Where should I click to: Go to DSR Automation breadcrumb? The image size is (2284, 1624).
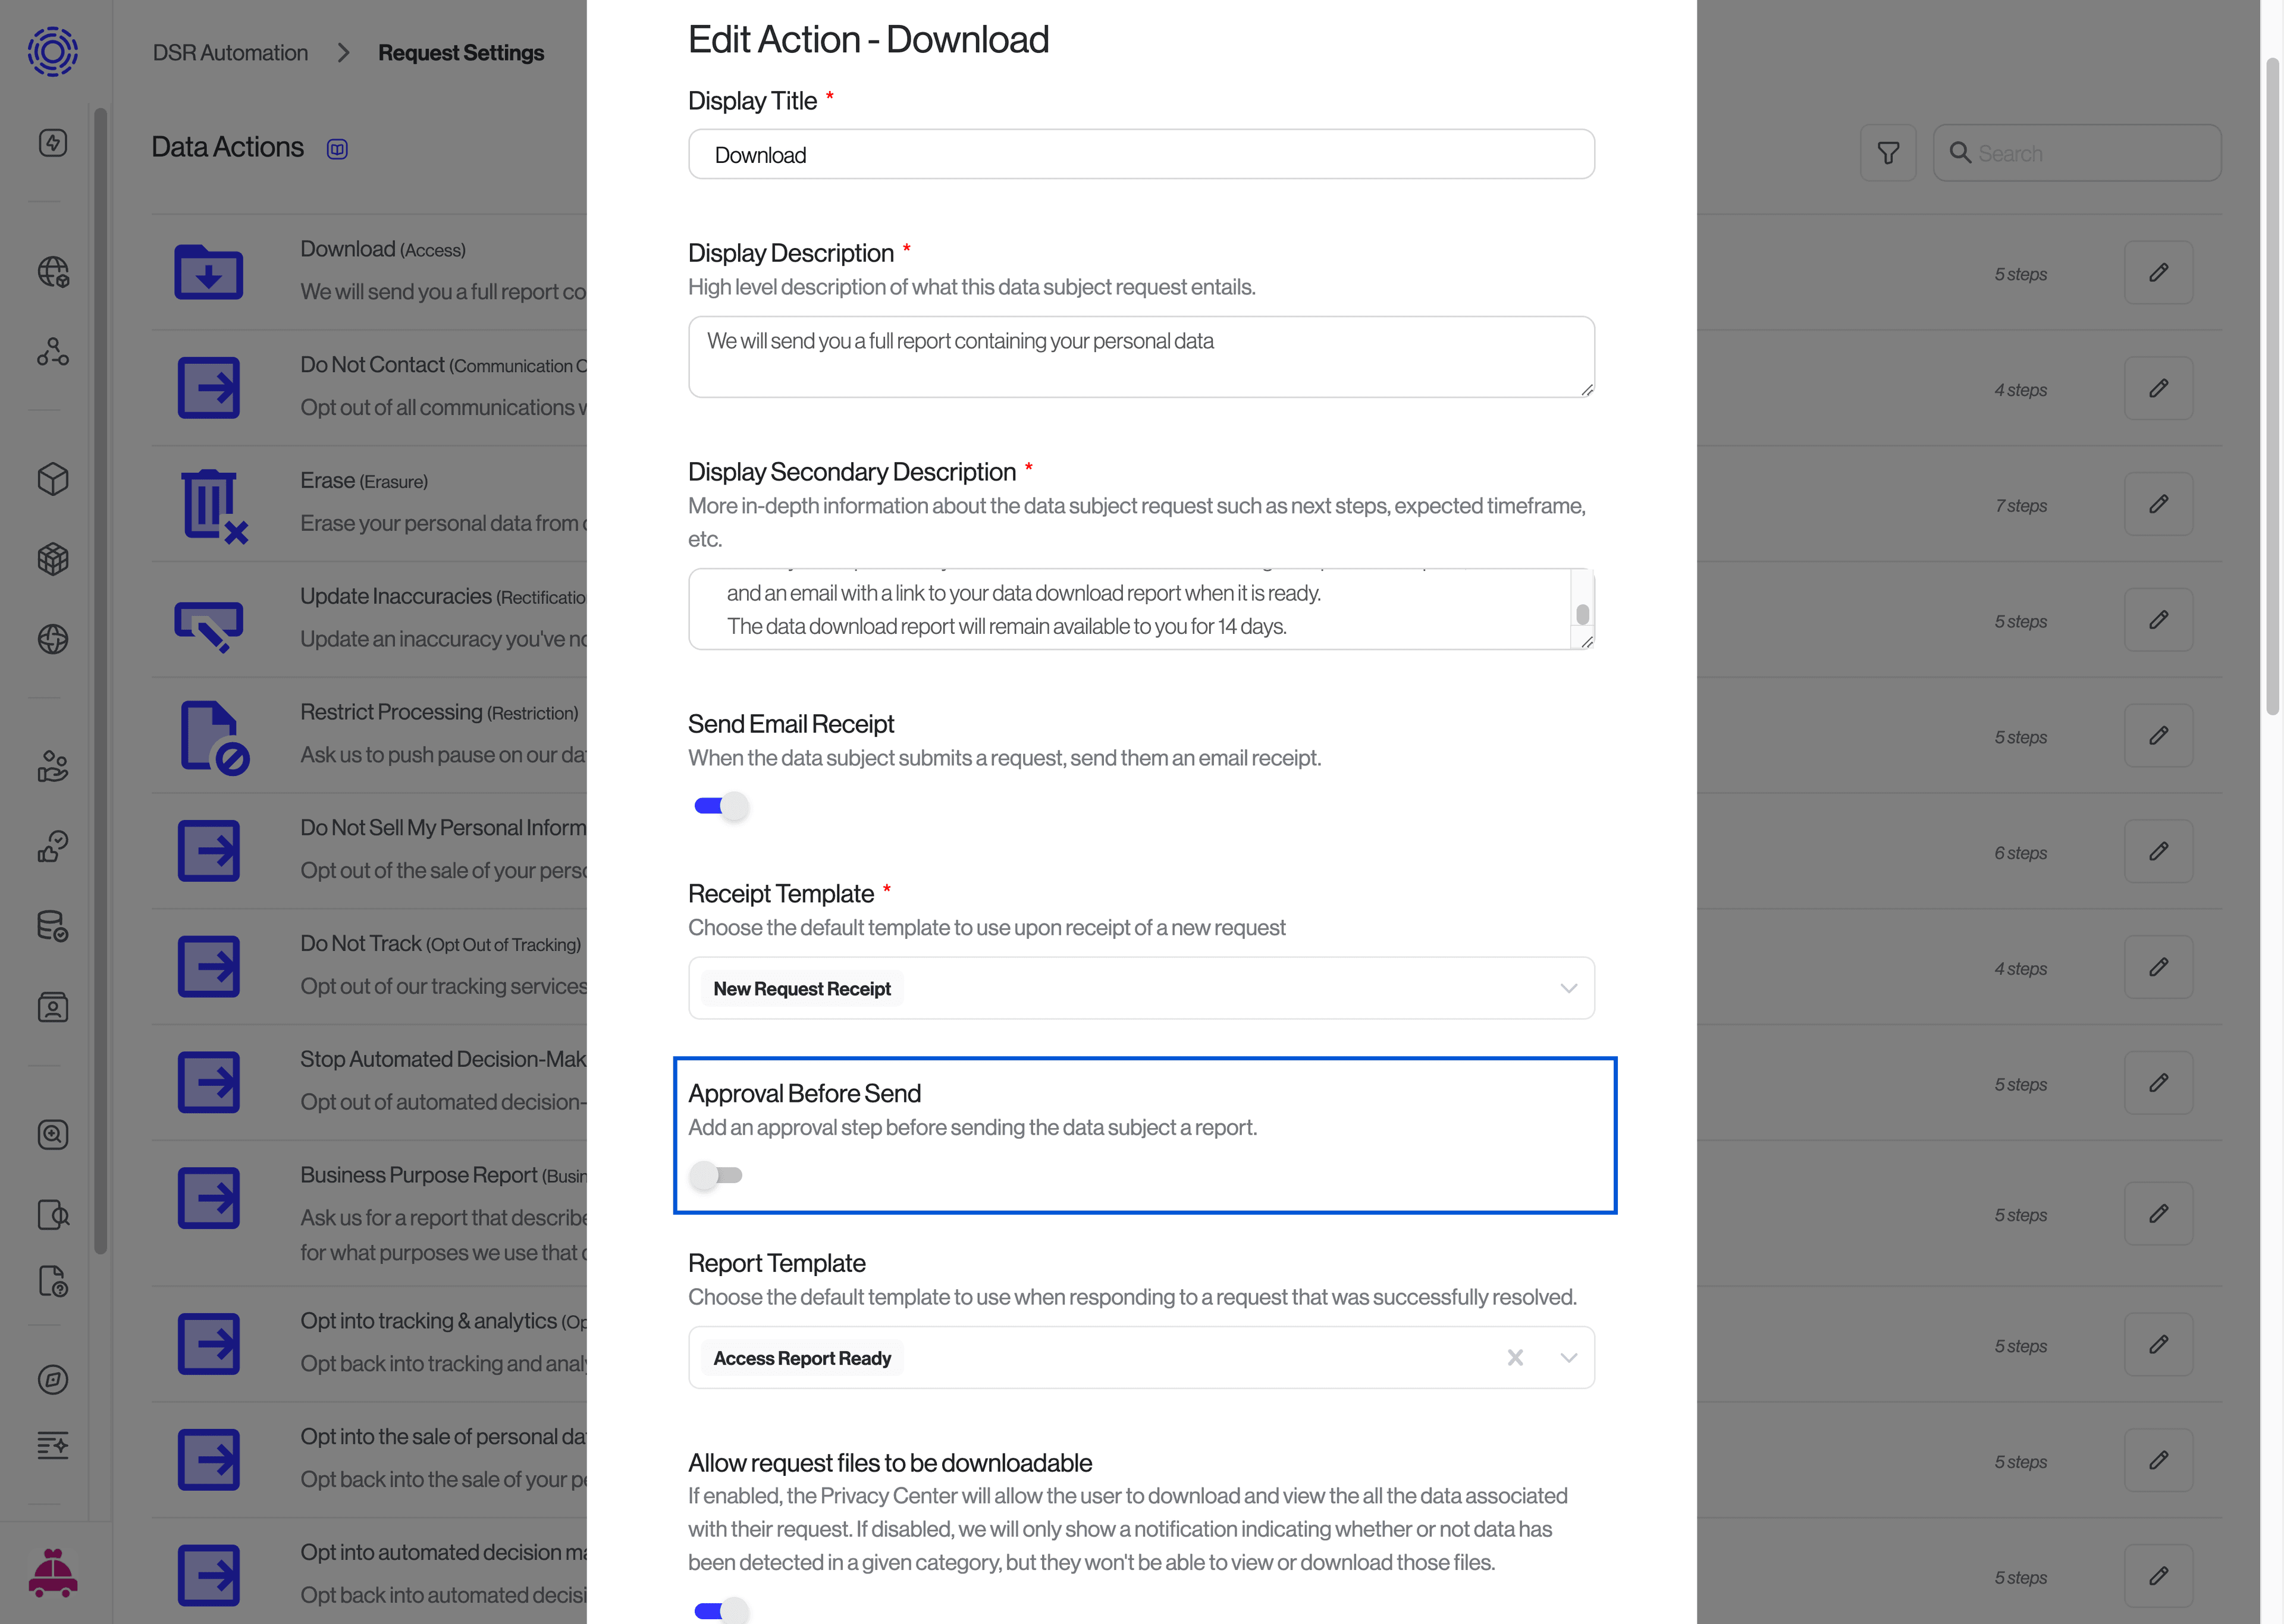[230, 53]
